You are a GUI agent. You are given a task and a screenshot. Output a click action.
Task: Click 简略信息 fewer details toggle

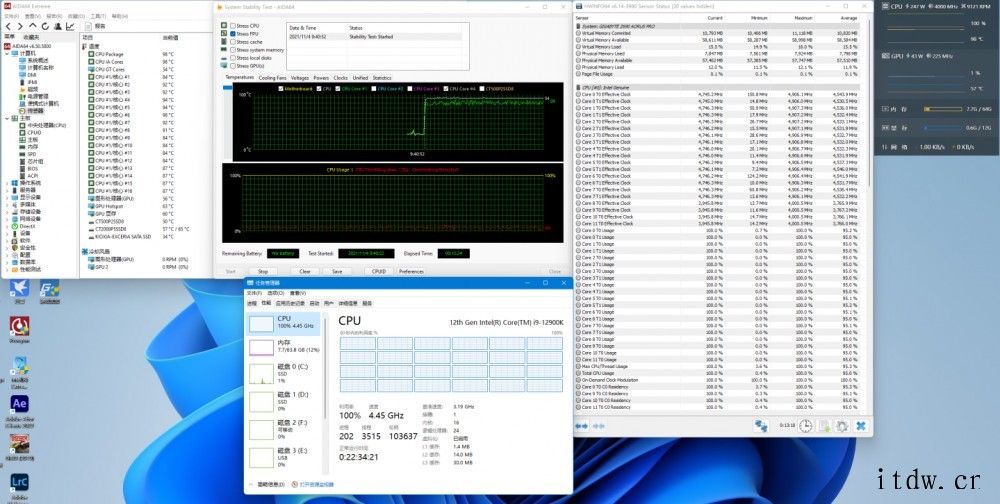click(x=266, y=484)
